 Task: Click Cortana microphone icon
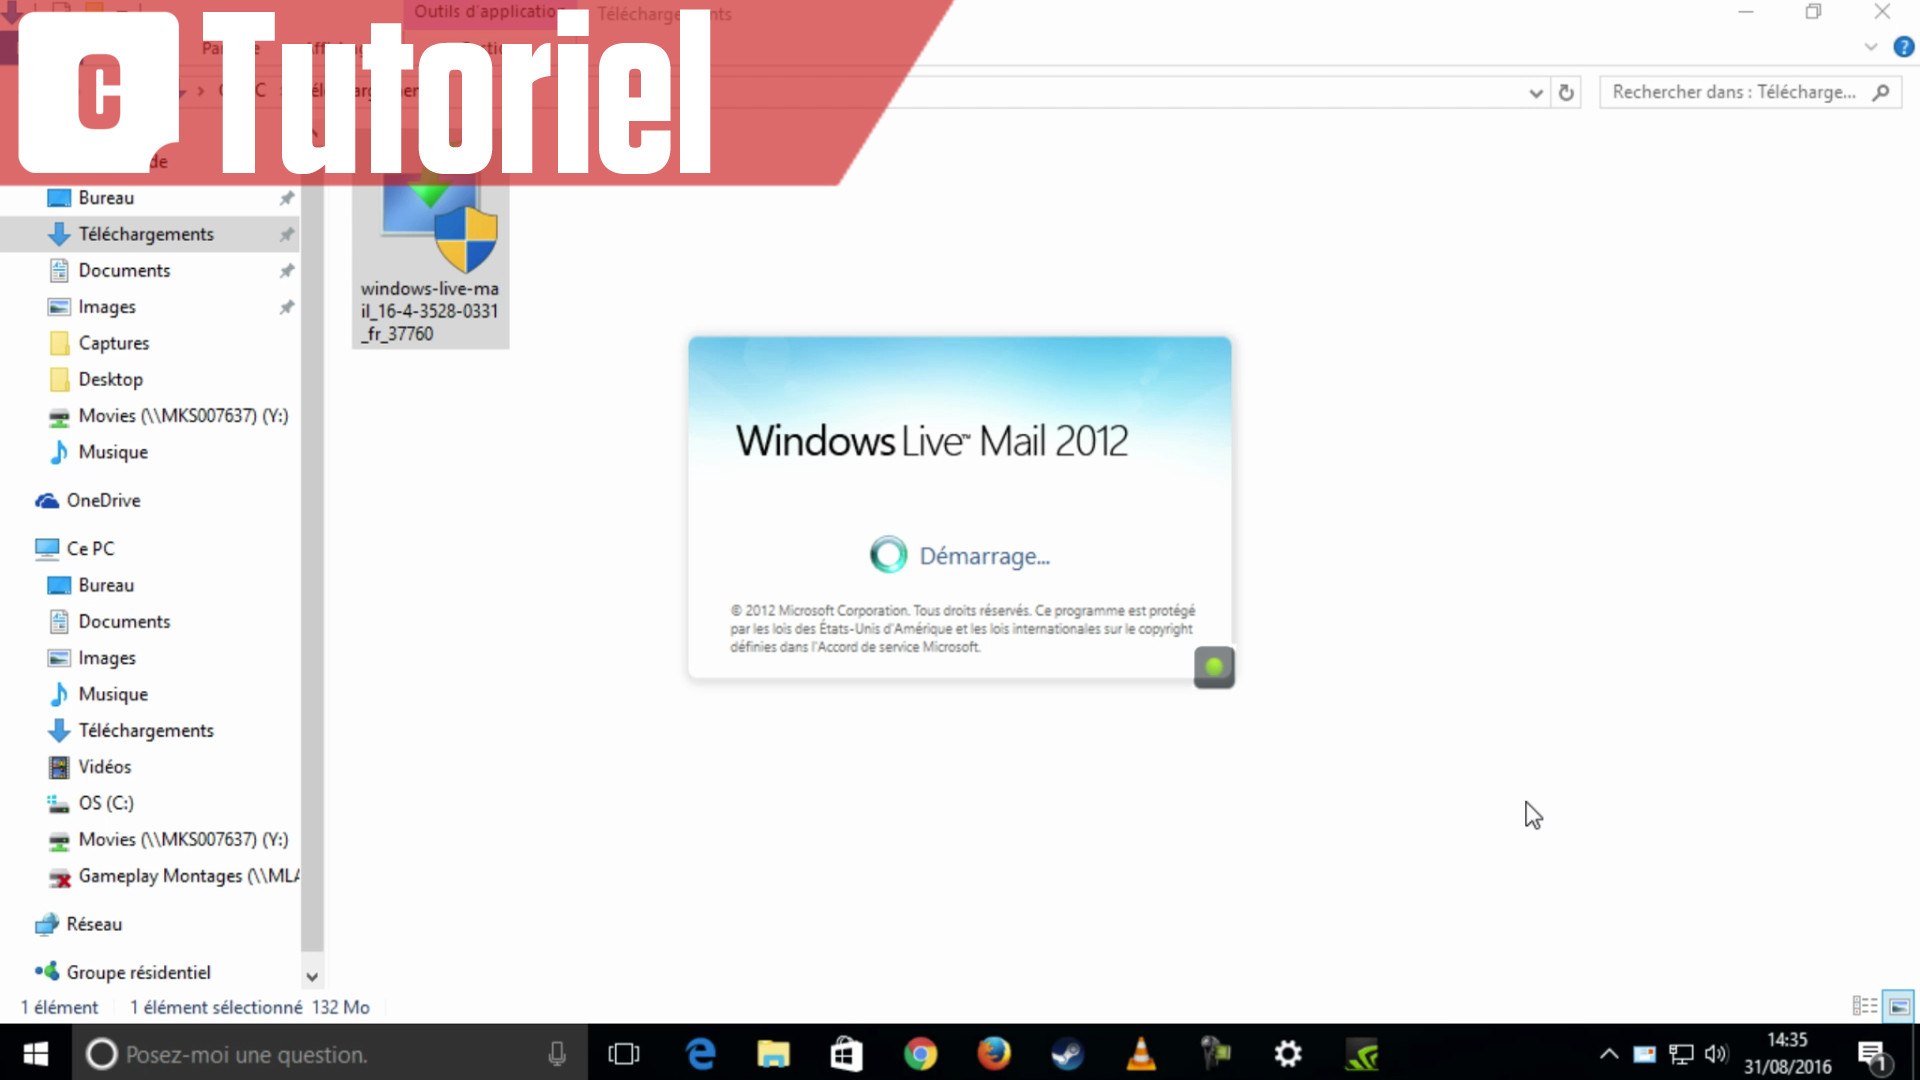[557, 1054]
